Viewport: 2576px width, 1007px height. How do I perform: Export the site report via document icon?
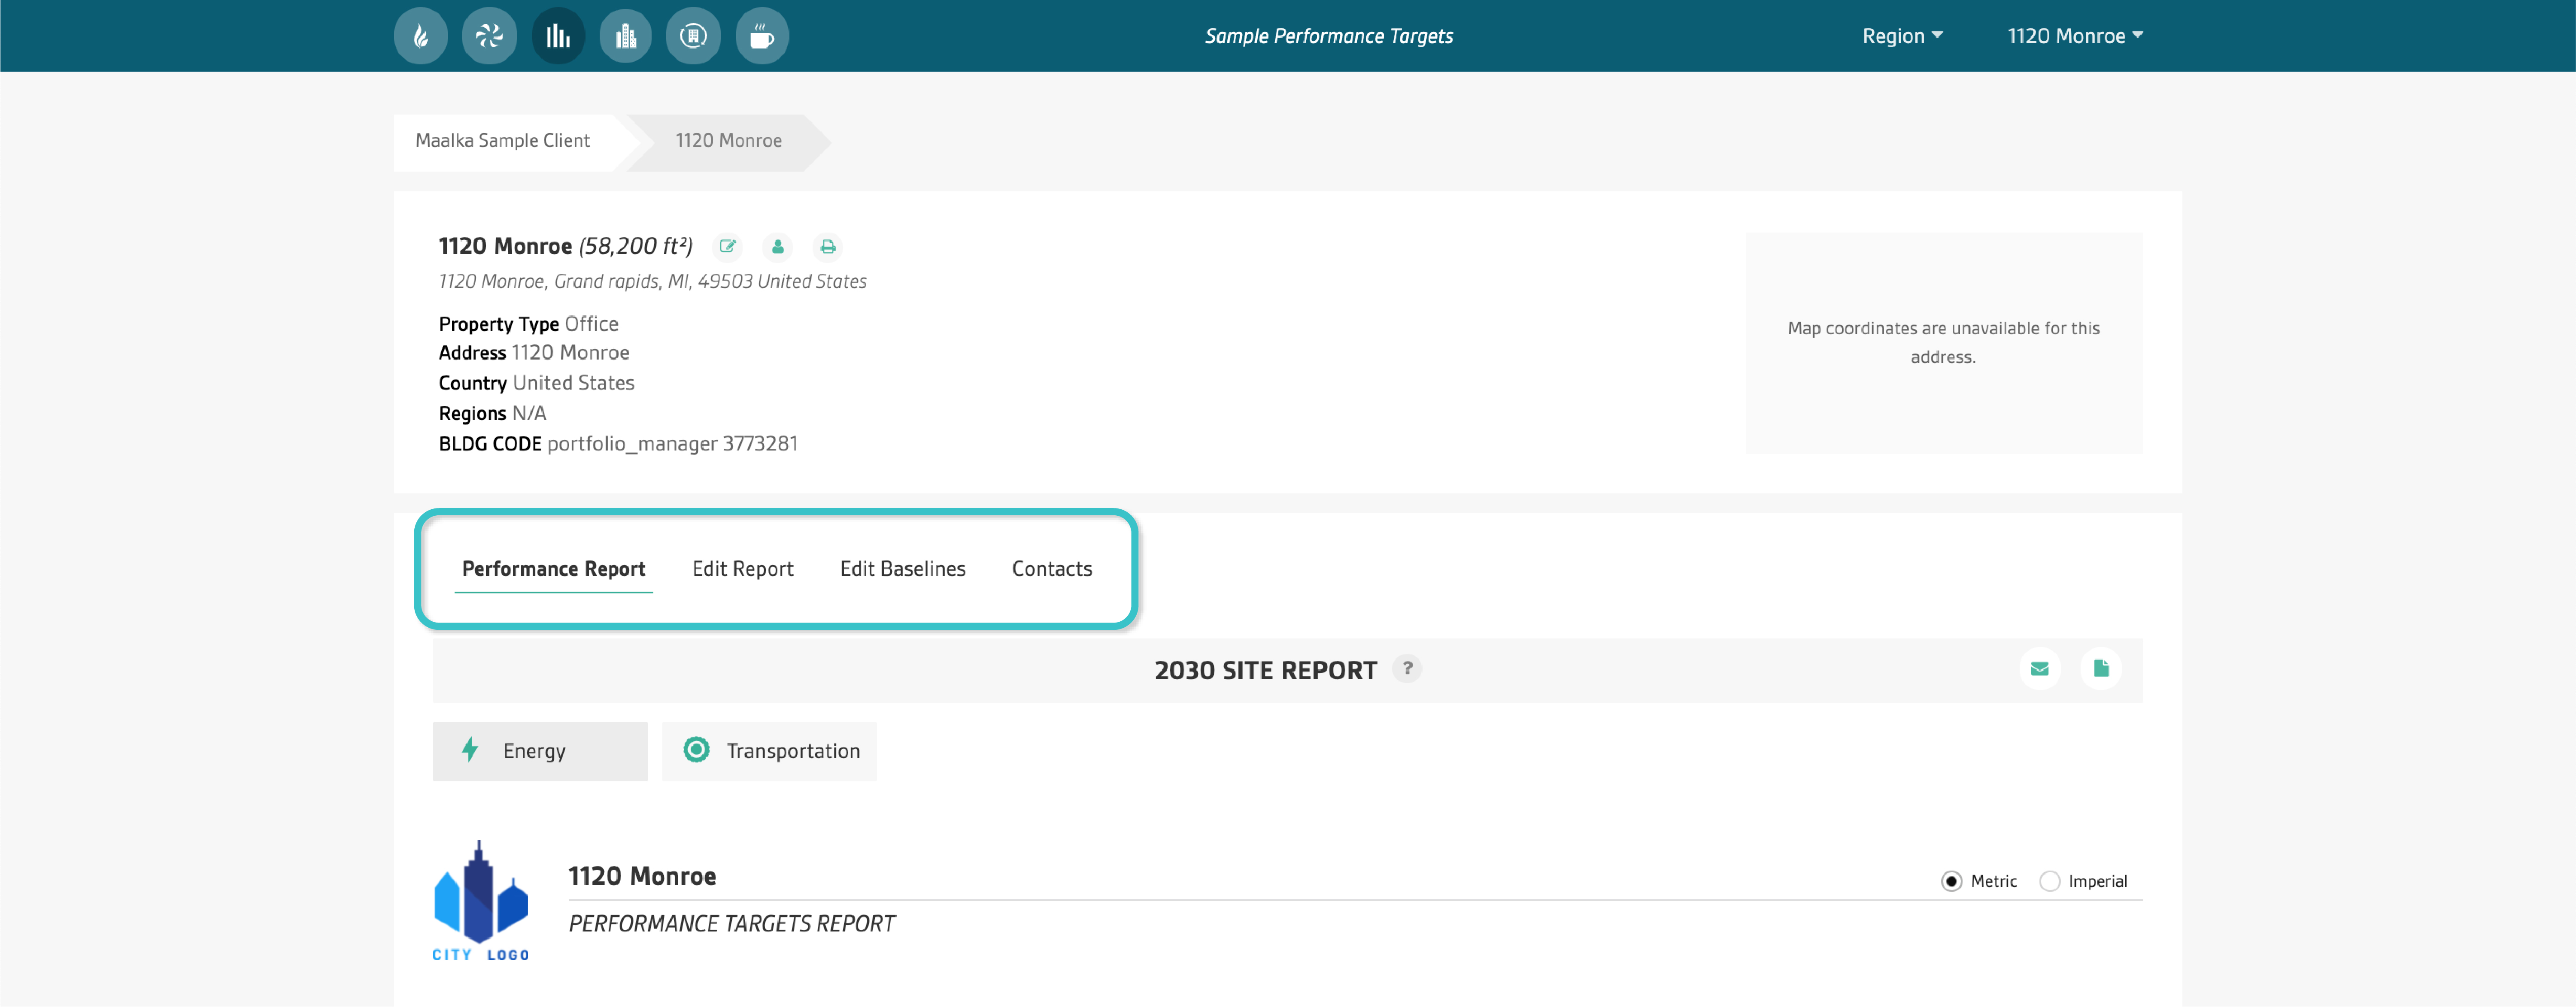[x=2101, y=669]
